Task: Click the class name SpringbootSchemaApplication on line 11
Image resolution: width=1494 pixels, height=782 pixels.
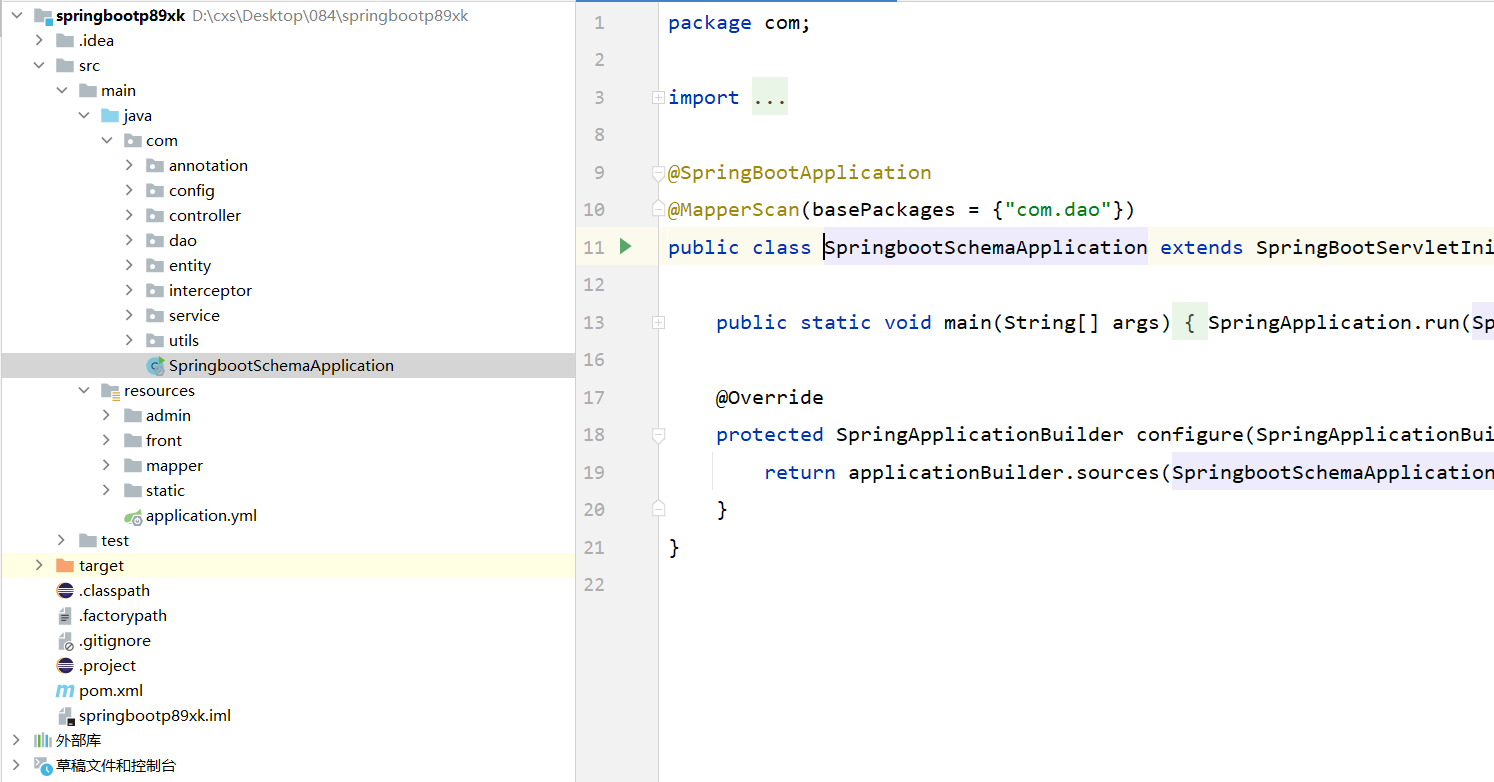Action: (x=986, y=247)
